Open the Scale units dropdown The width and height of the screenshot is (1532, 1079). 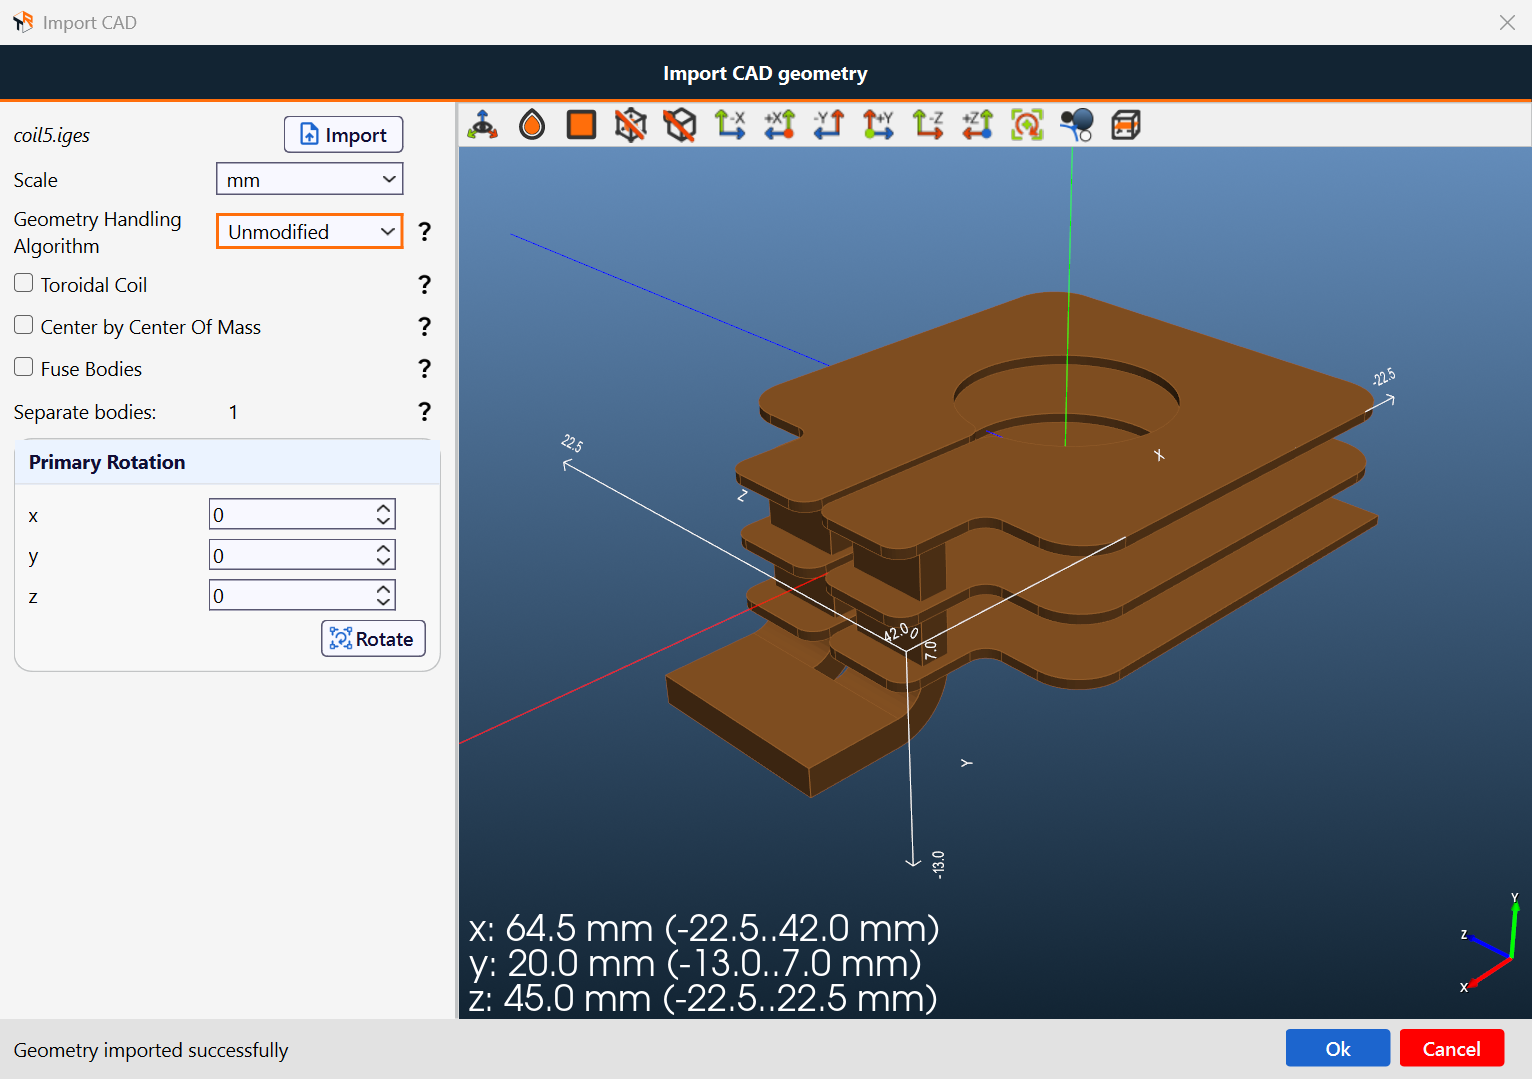click(310, 179)
